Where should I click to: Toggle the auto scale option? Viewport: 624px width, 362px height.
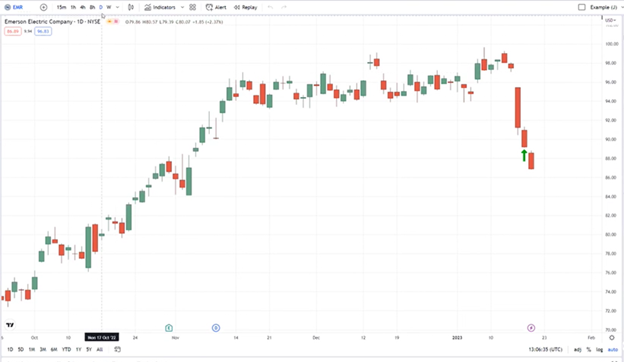click(x=613, y=350)
